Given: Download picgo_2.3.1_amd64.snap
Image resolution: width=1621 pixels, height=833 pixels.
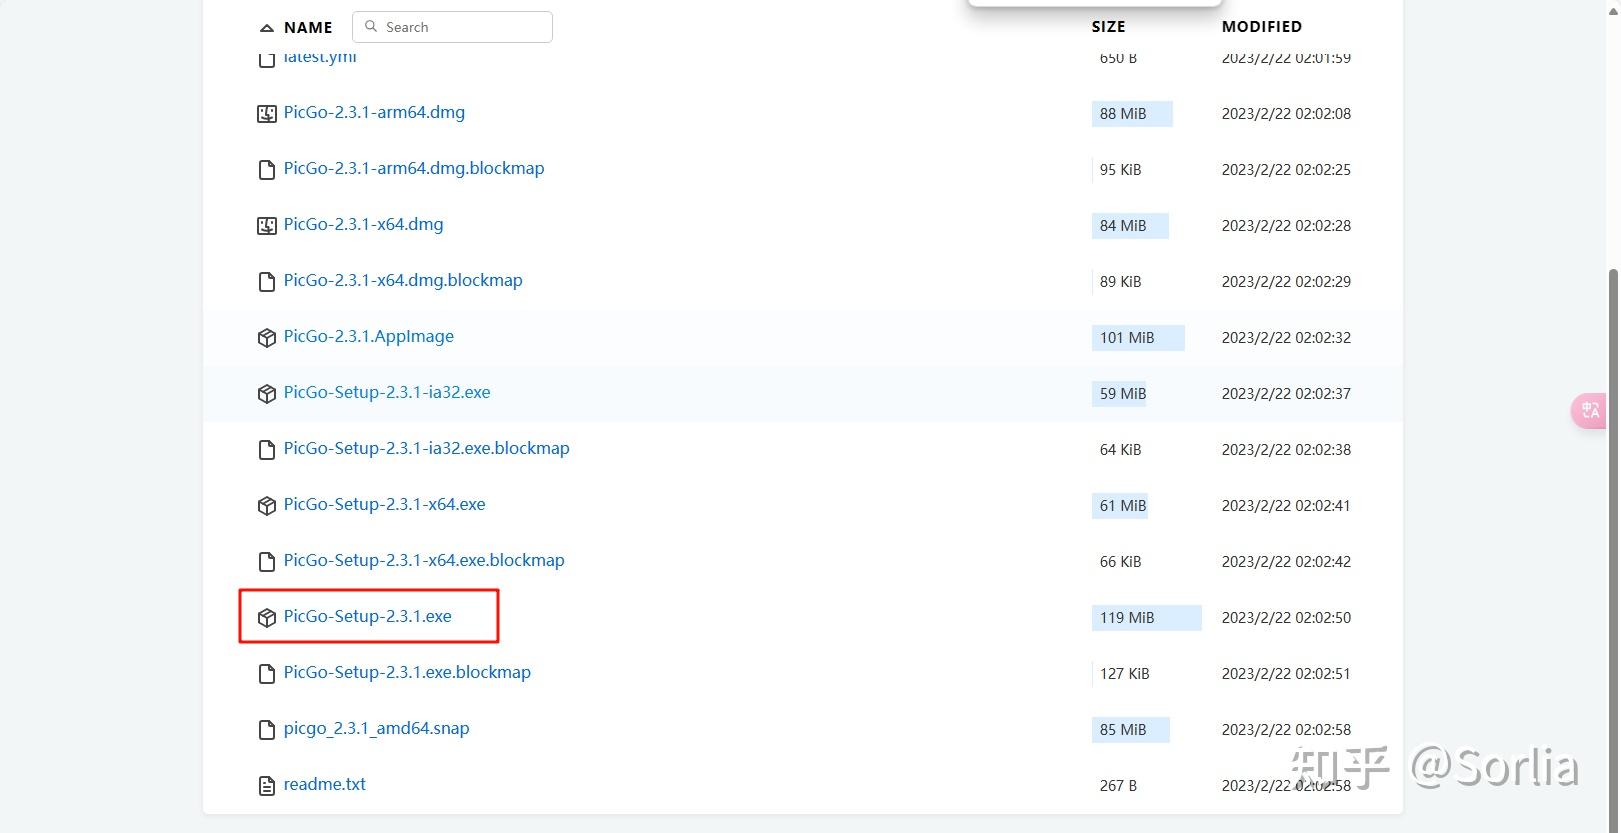Looking at the screenshot, I should coord(376,728).
